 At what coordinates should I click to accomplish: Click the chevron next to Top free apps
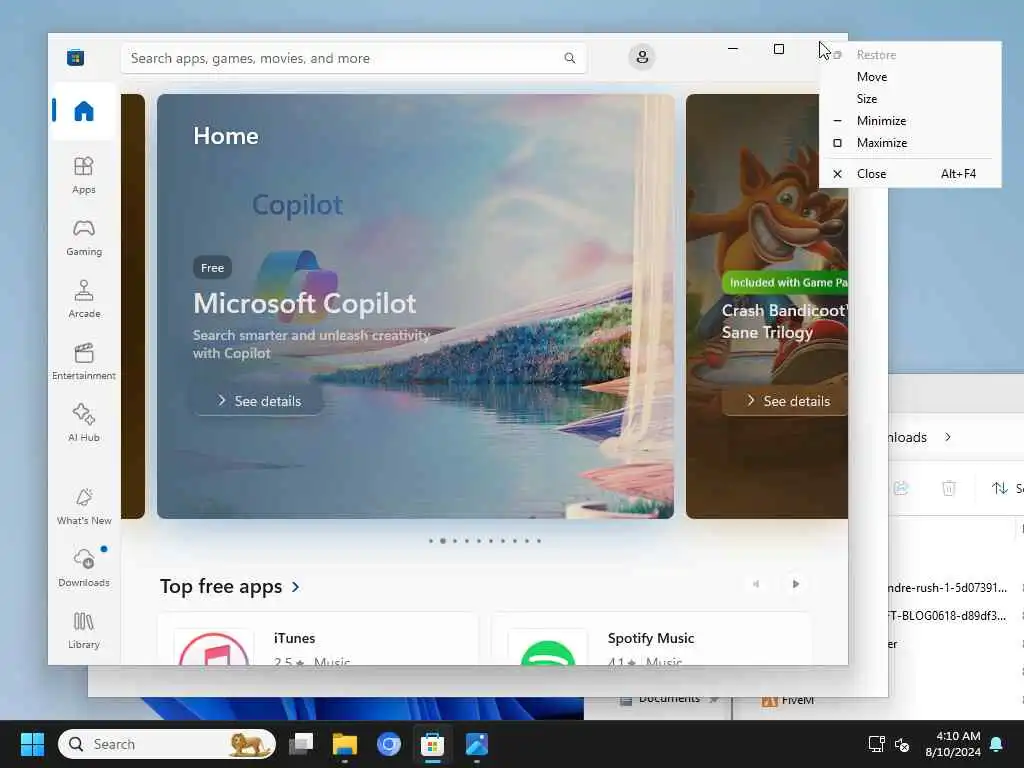(296, 586)
